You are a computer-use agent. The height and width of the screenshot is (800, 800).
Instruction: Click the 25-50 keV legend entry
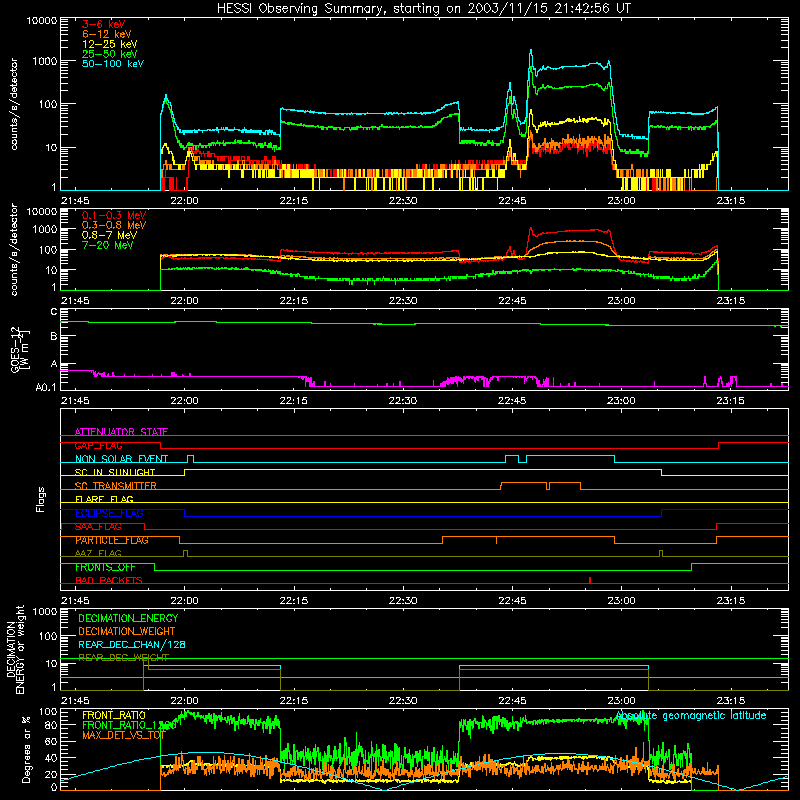tap(110, 54)
